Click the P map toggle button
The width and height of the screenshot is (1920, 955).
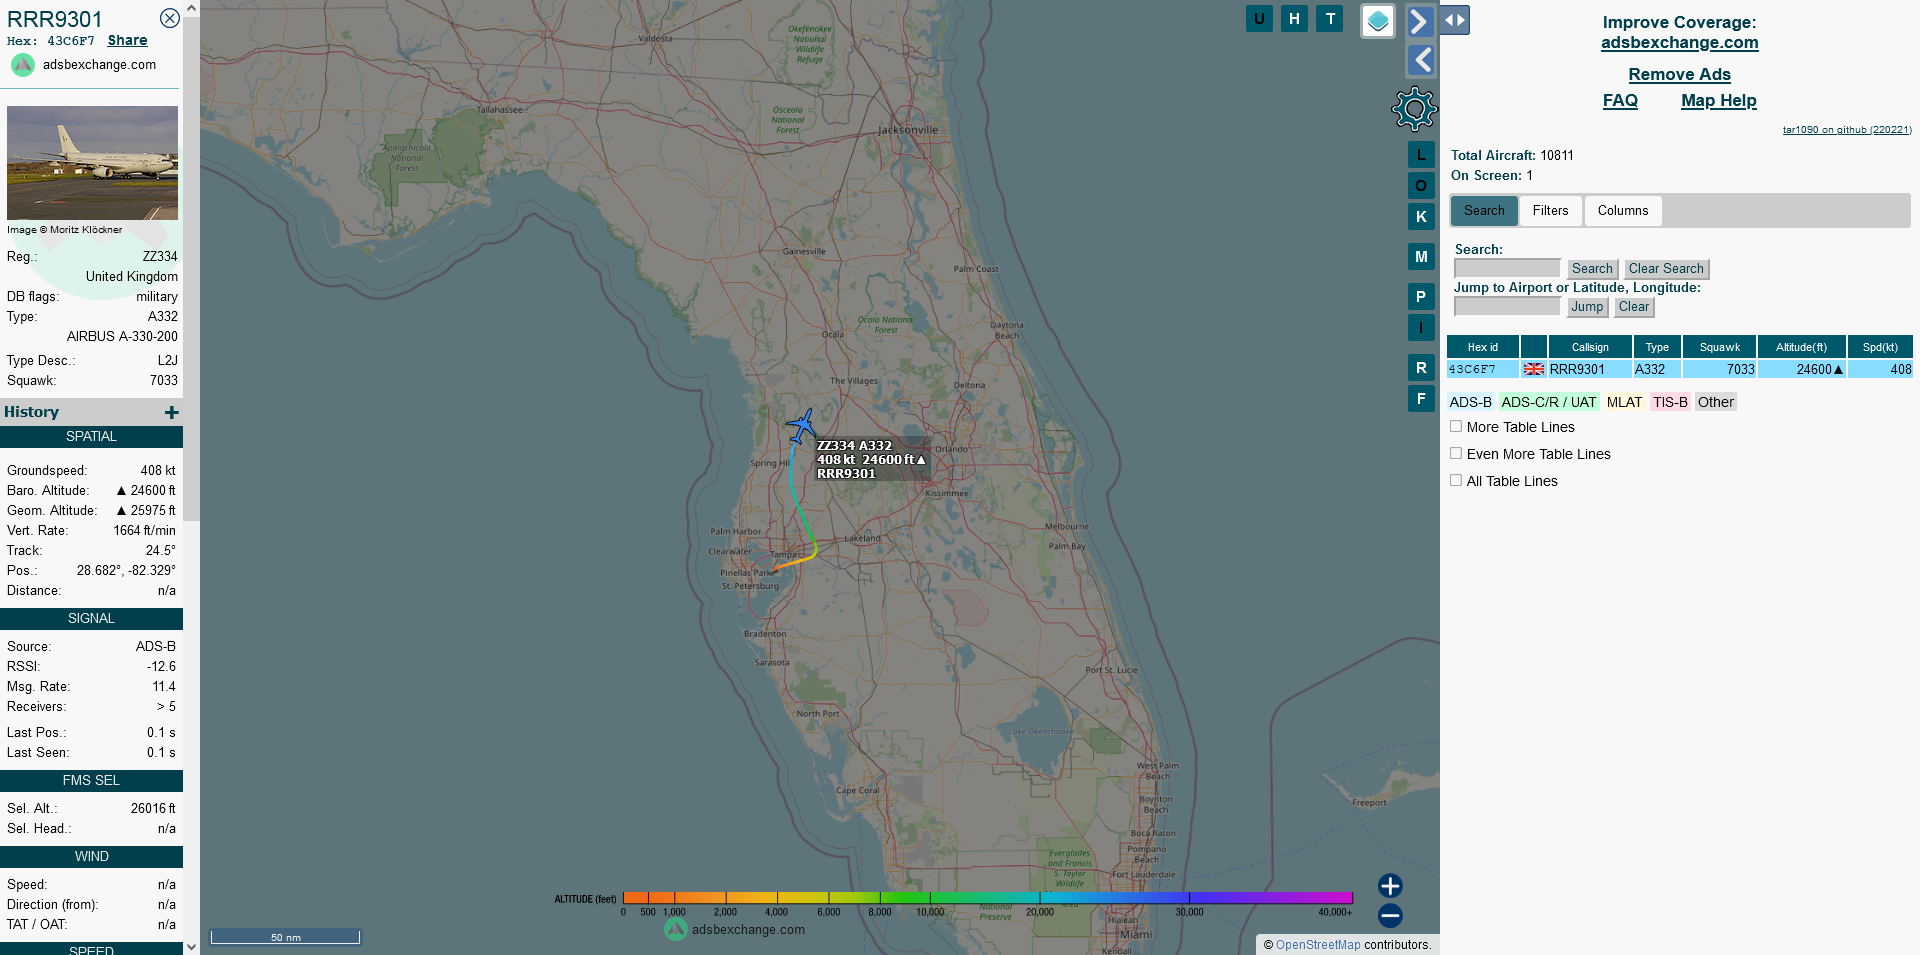[x=1421, y=297]
